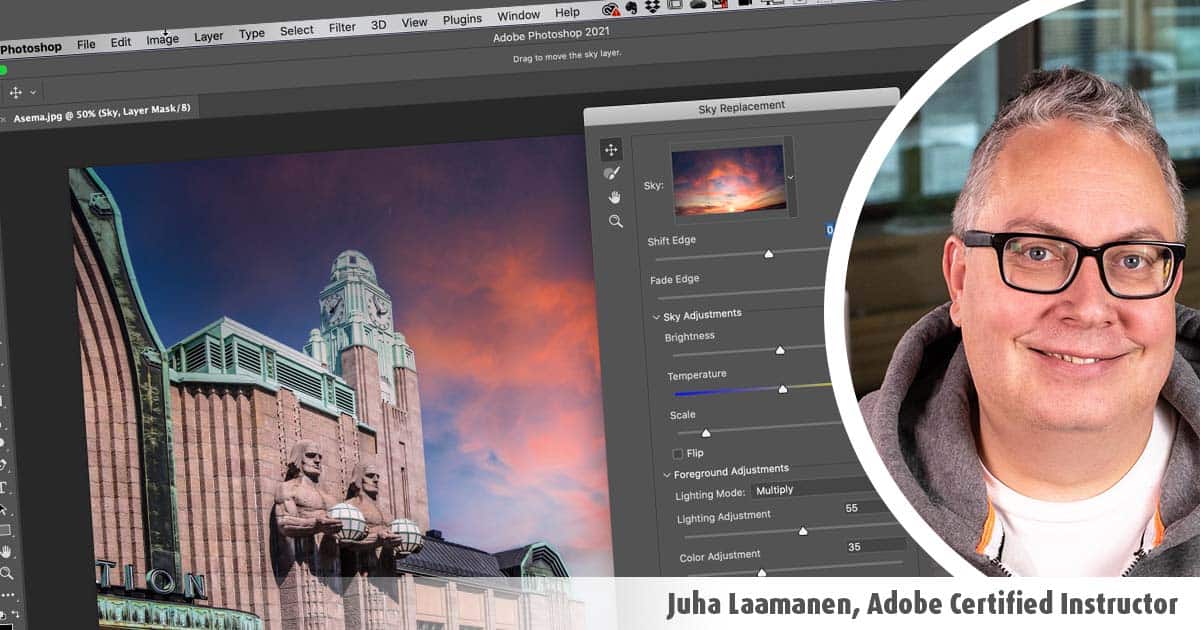
Task: Click the sunset Sky preview thumbnail
Action: pyautogui.click(x=727, y=179)
